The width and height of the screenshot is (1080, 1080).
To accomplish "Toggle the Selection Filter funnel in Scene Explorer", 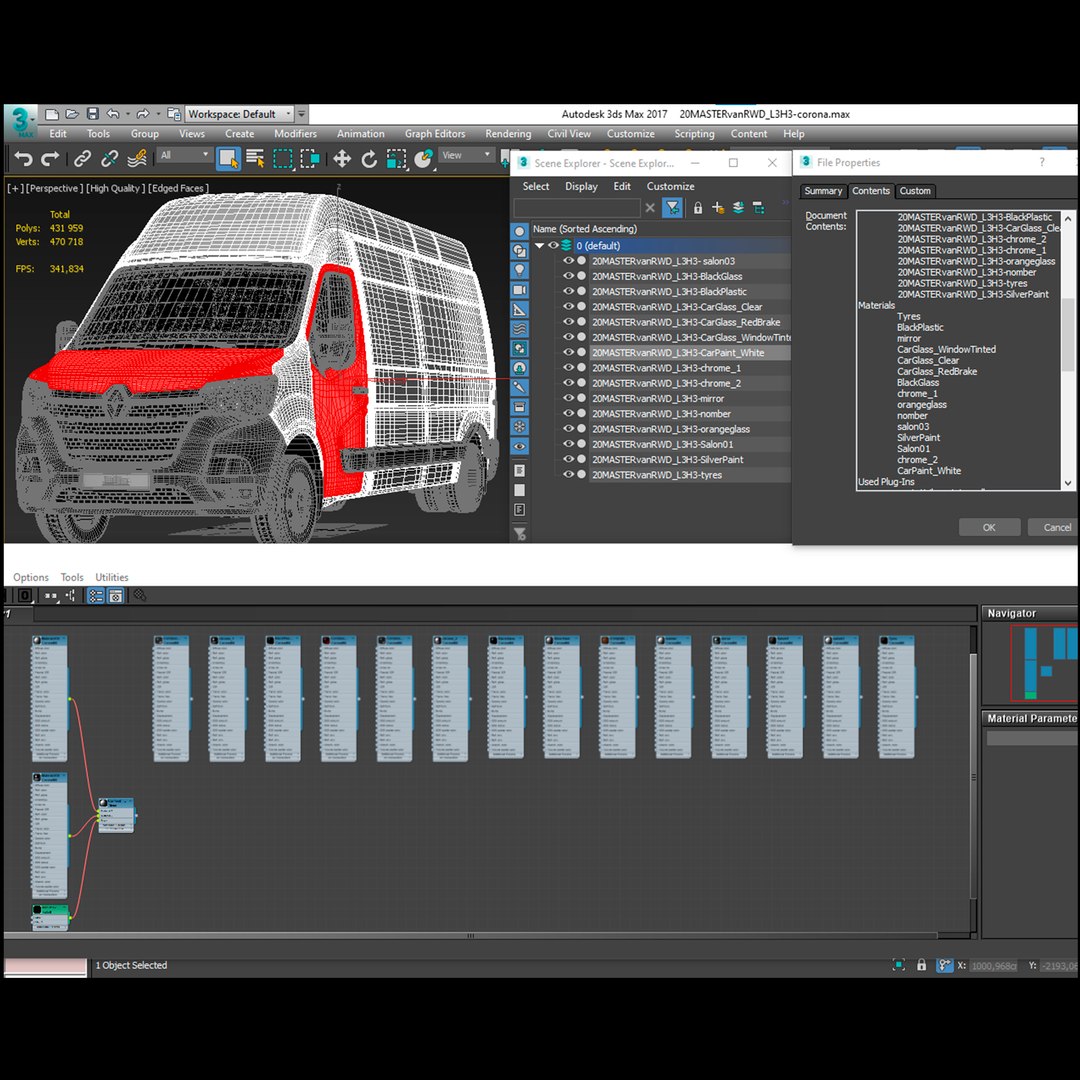I will pos(672,207).
